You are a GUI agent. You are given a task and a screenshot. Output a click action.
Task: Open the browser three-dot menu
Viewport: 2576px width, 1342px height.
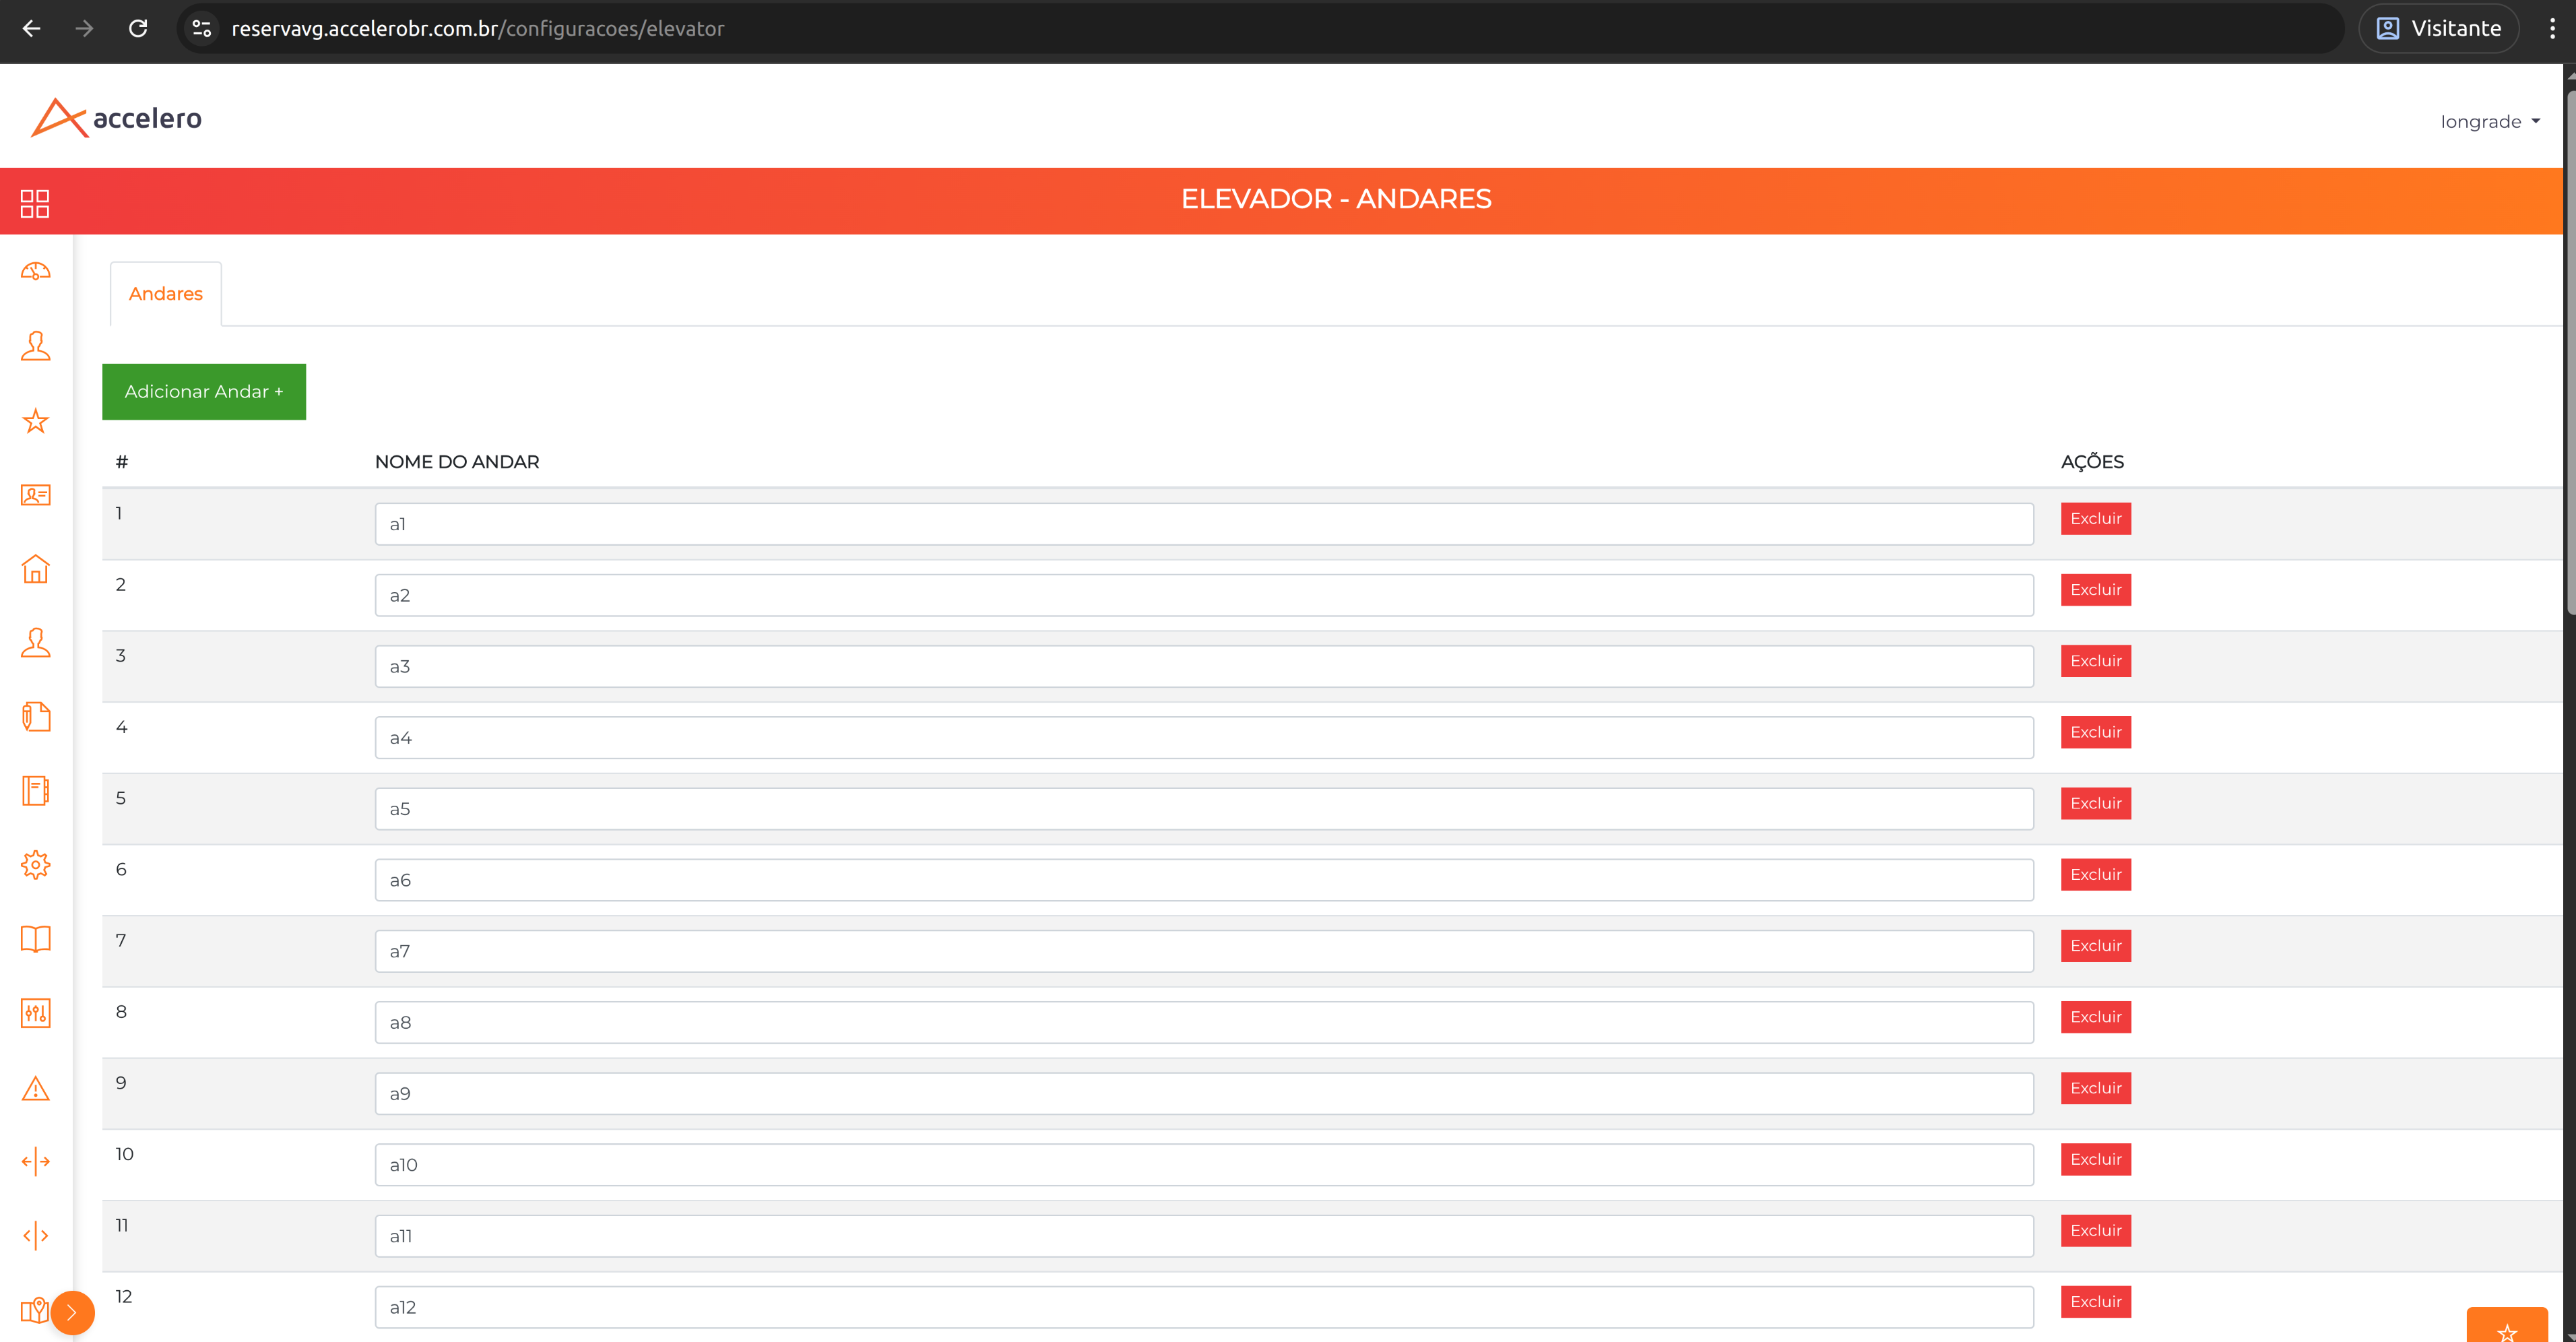click(x=2552, y=28)
